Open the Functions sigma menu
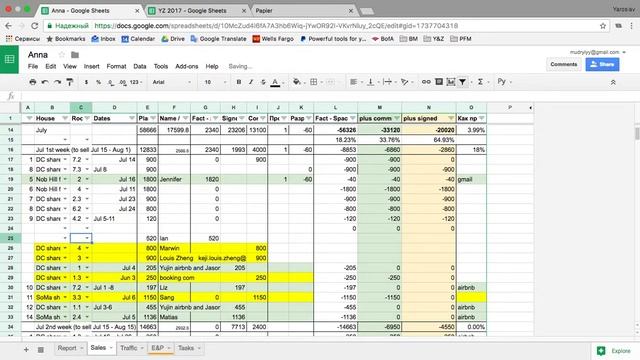This screenshot has width=640, height=360. point(480,82)
